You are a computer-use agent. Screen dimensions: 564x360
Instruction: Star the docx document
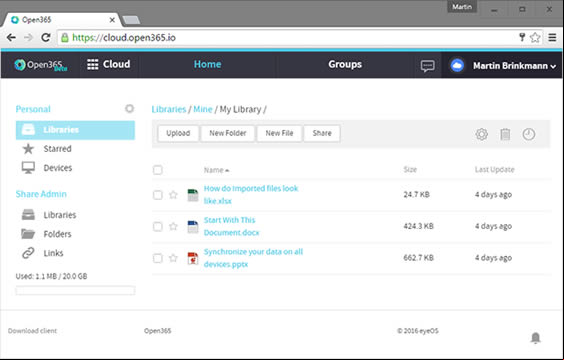(173, 226)
